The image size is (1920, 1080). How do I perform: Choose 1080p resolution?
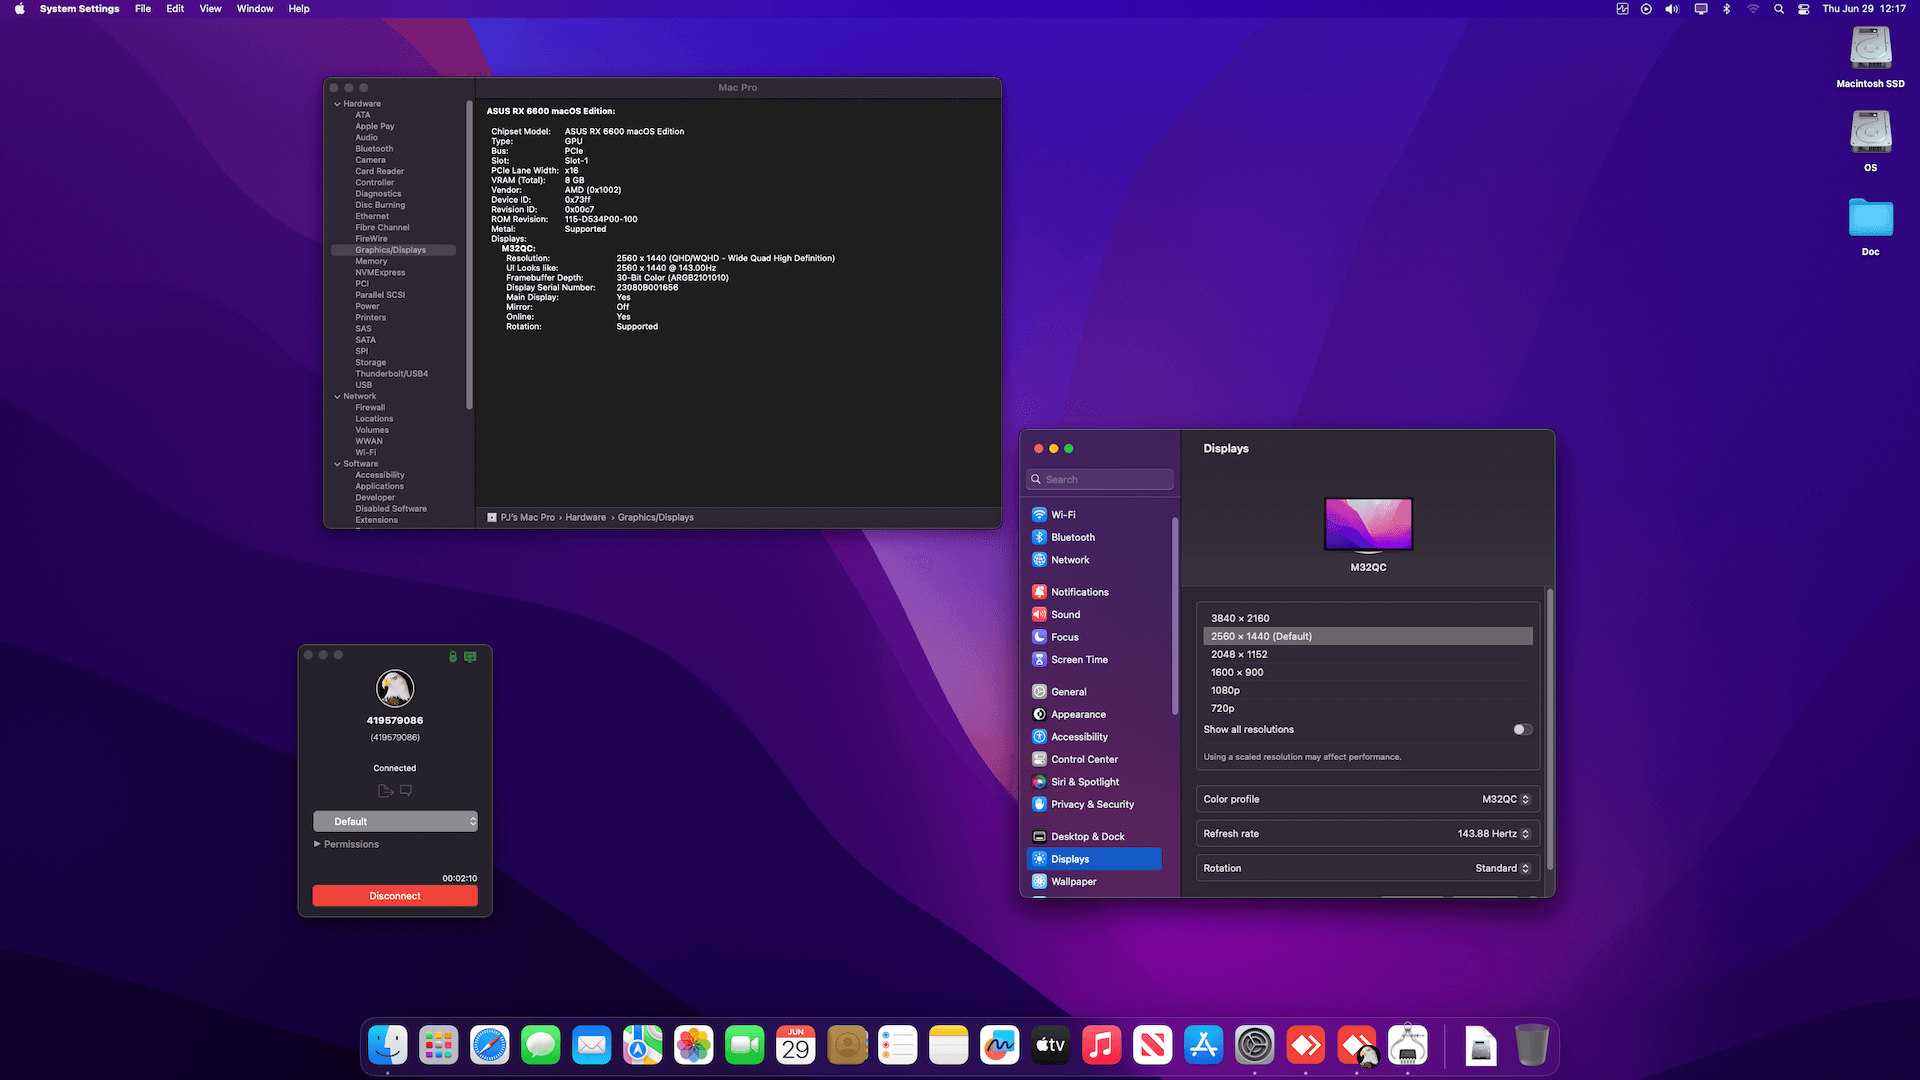coord(1368,690)
